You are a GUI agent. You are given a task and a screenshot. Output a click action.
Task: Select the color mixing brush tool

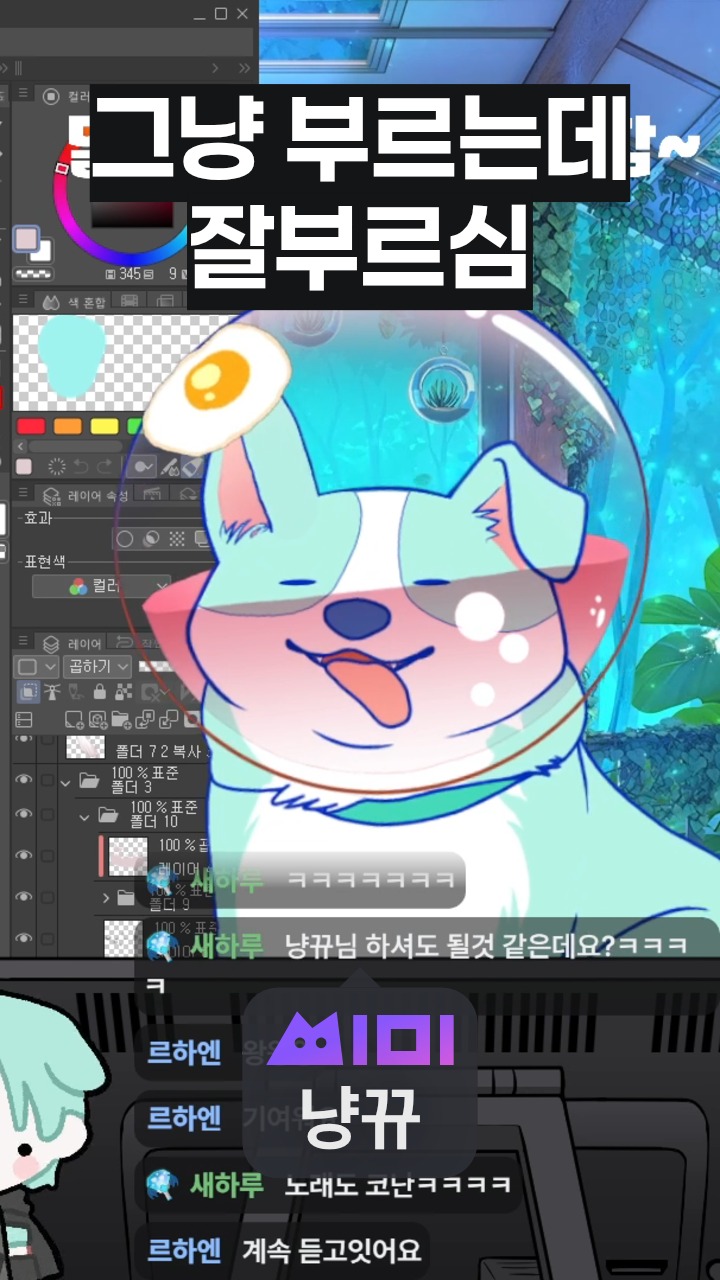[144, 467]
